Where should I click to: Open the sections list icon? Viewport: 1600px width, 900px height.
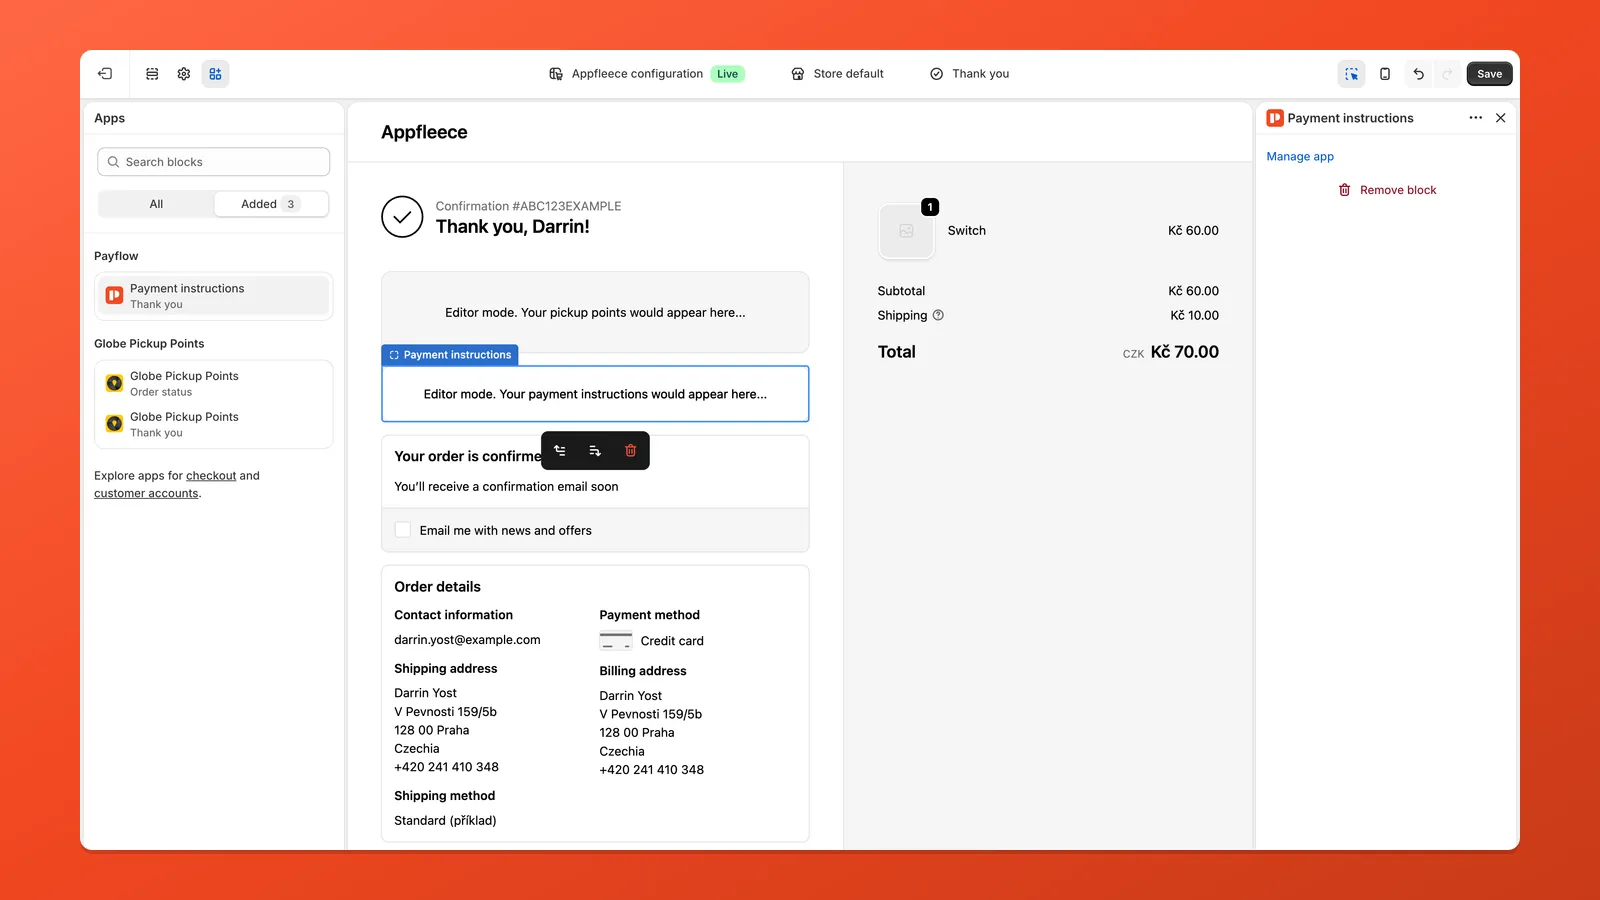click(x=151, y=73)
